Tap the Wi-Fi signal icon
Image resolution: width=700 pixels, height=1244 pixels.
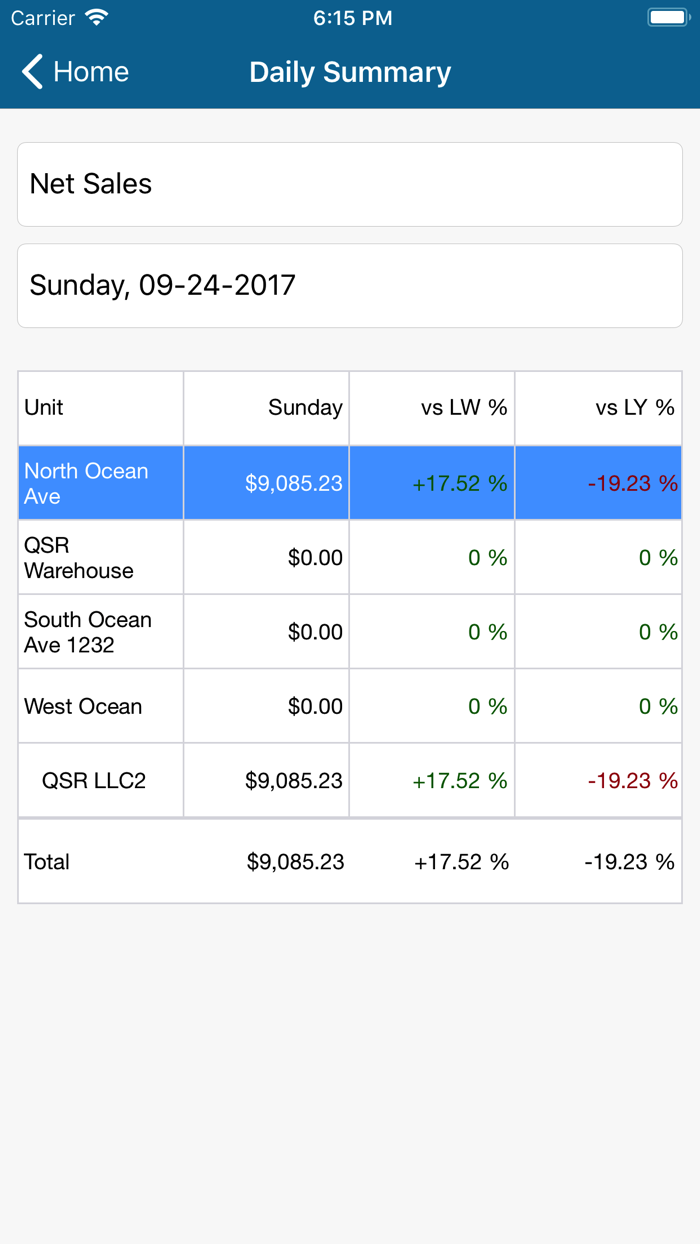(95, 16)
